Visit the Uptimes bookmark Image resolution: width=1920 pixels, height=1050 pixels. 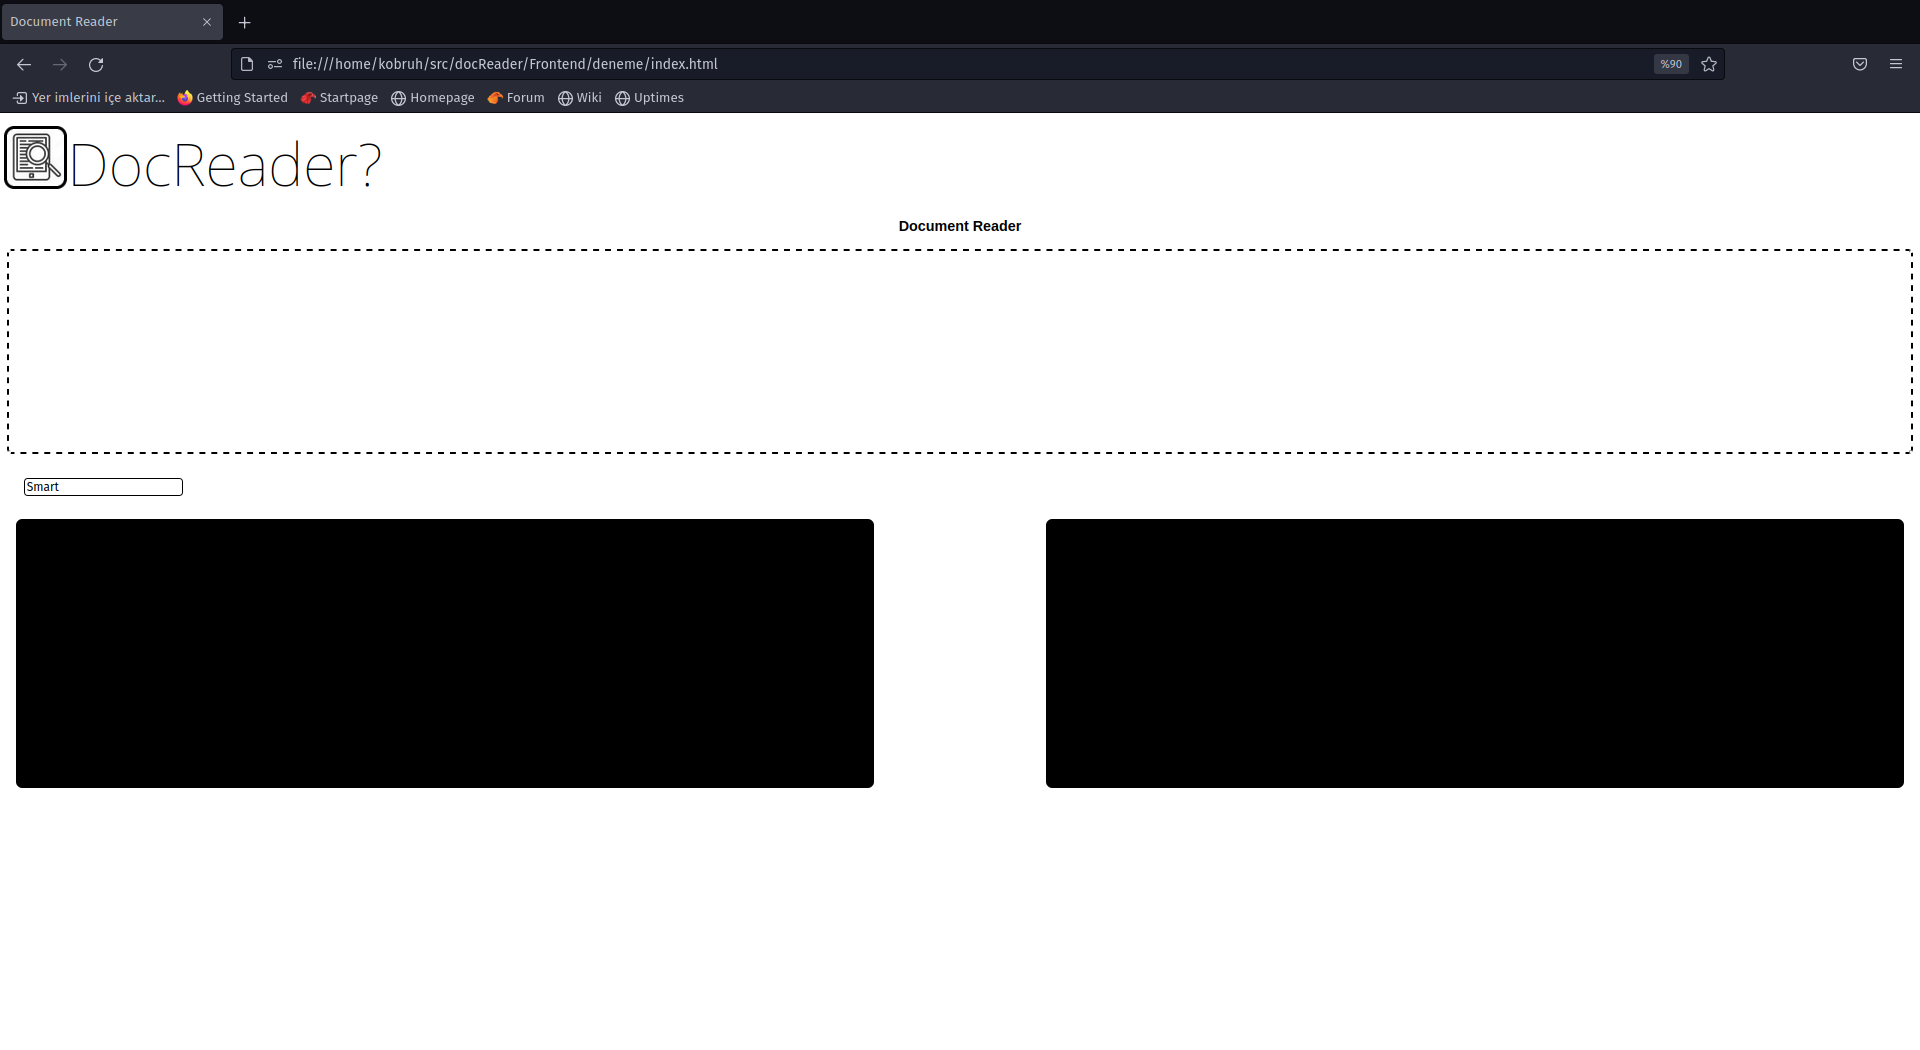point(649,97)
